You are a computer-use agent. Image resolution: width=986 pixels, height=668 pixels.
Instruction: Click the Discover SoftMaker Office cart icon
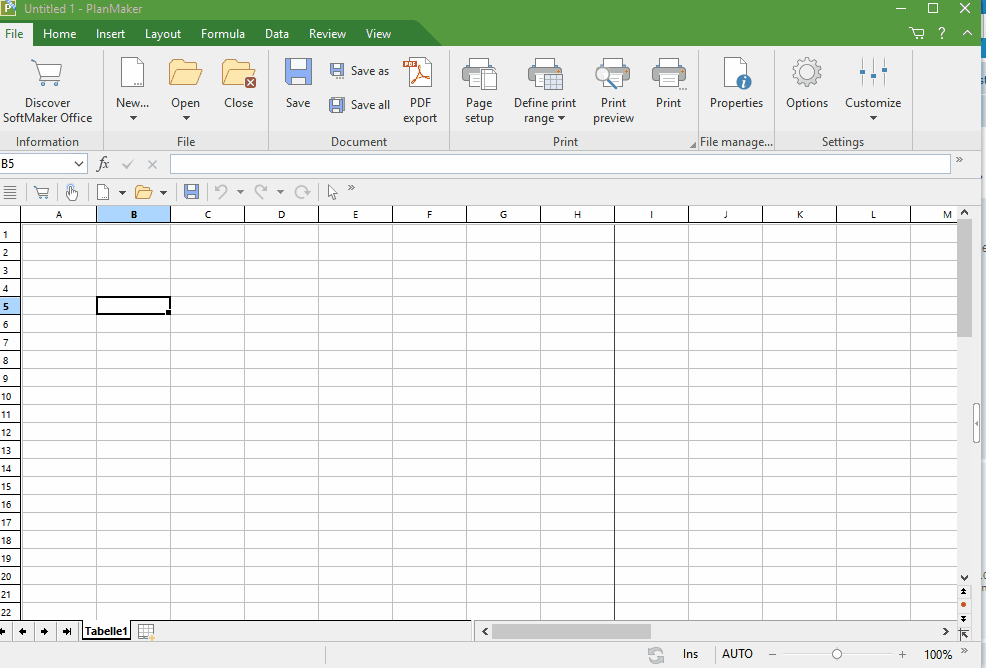(47, 75)
